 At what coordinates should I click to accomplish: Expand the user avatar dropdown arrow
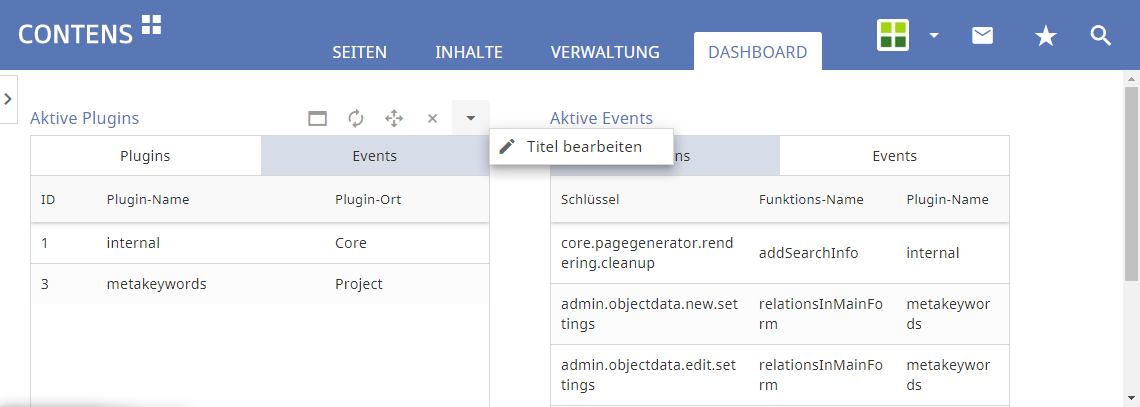[x=933, y=35]
